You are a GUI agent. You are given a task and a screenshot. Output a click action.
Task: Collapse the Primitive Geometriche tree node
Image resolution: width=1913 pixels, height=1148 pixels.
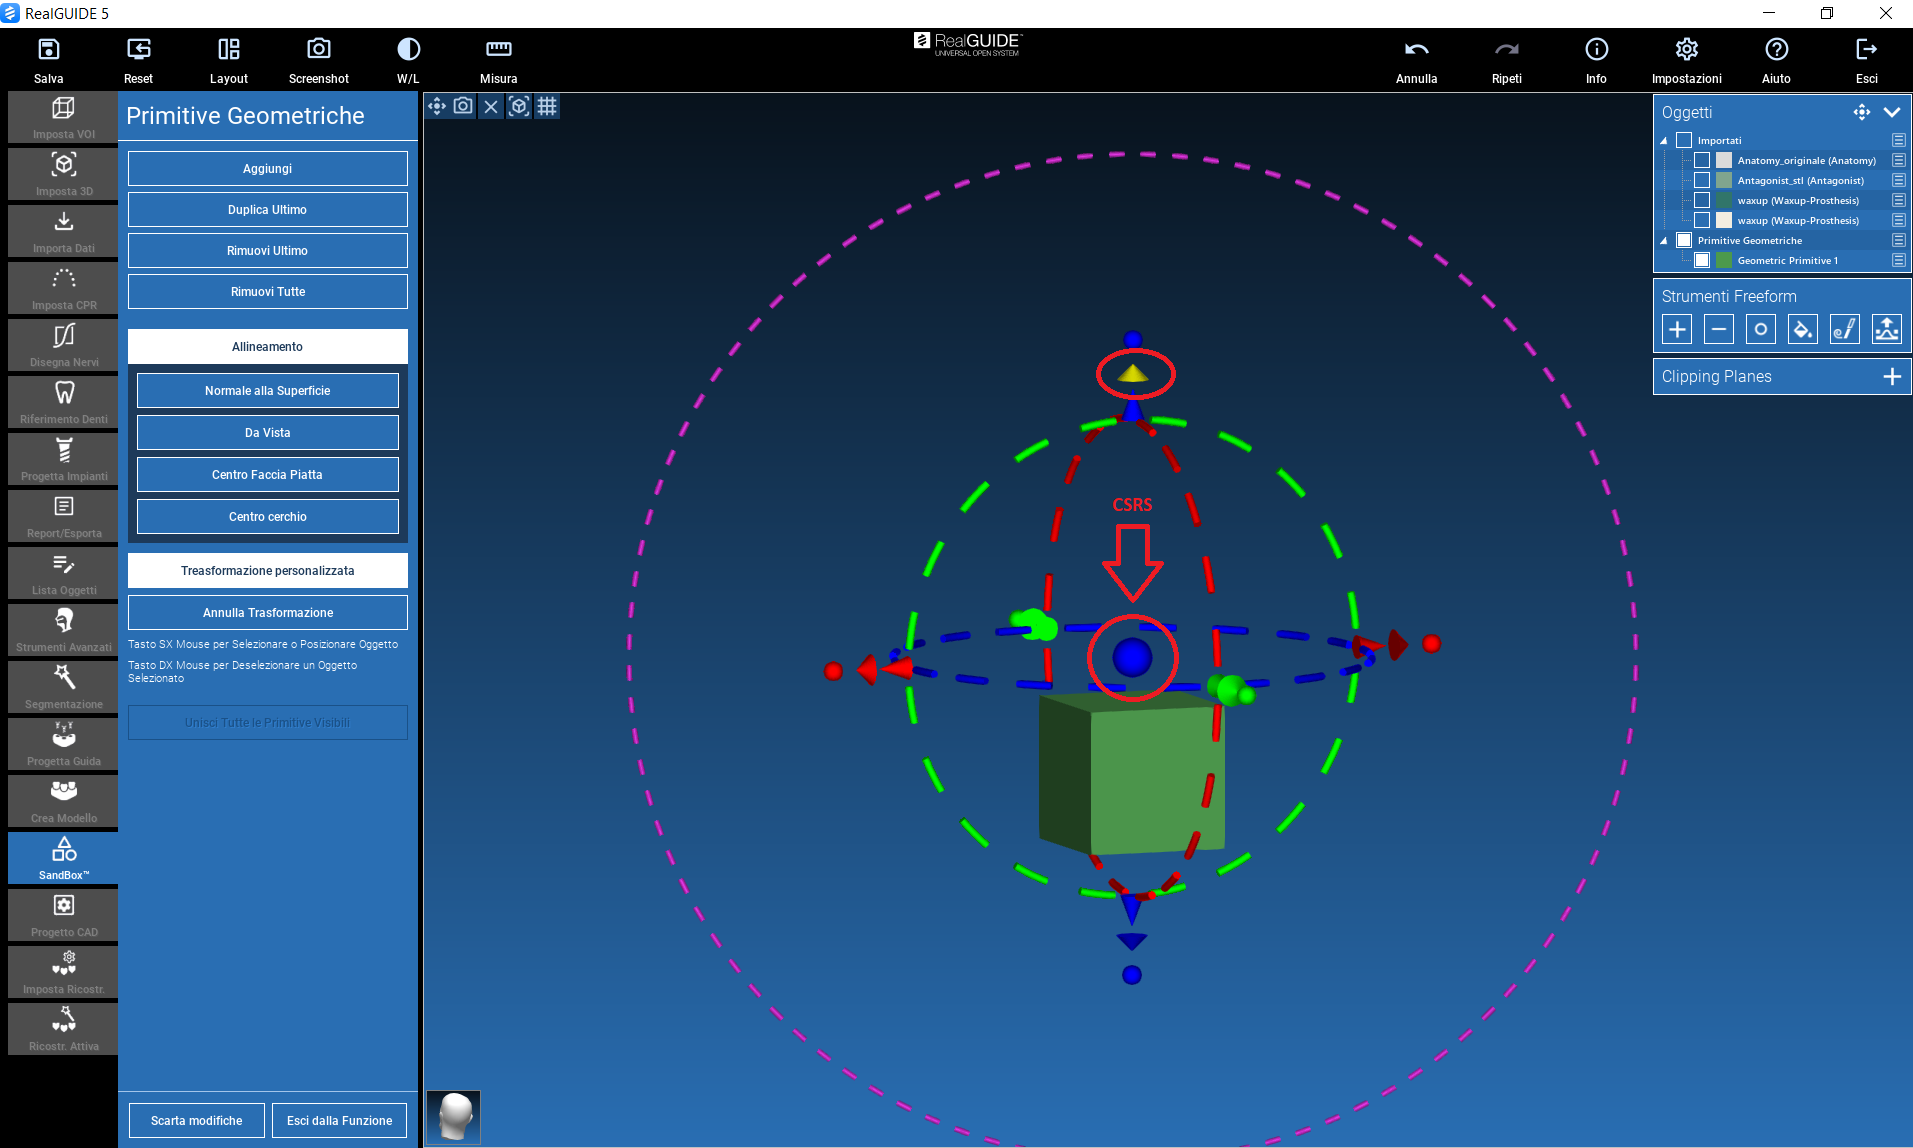point(1664,241)
